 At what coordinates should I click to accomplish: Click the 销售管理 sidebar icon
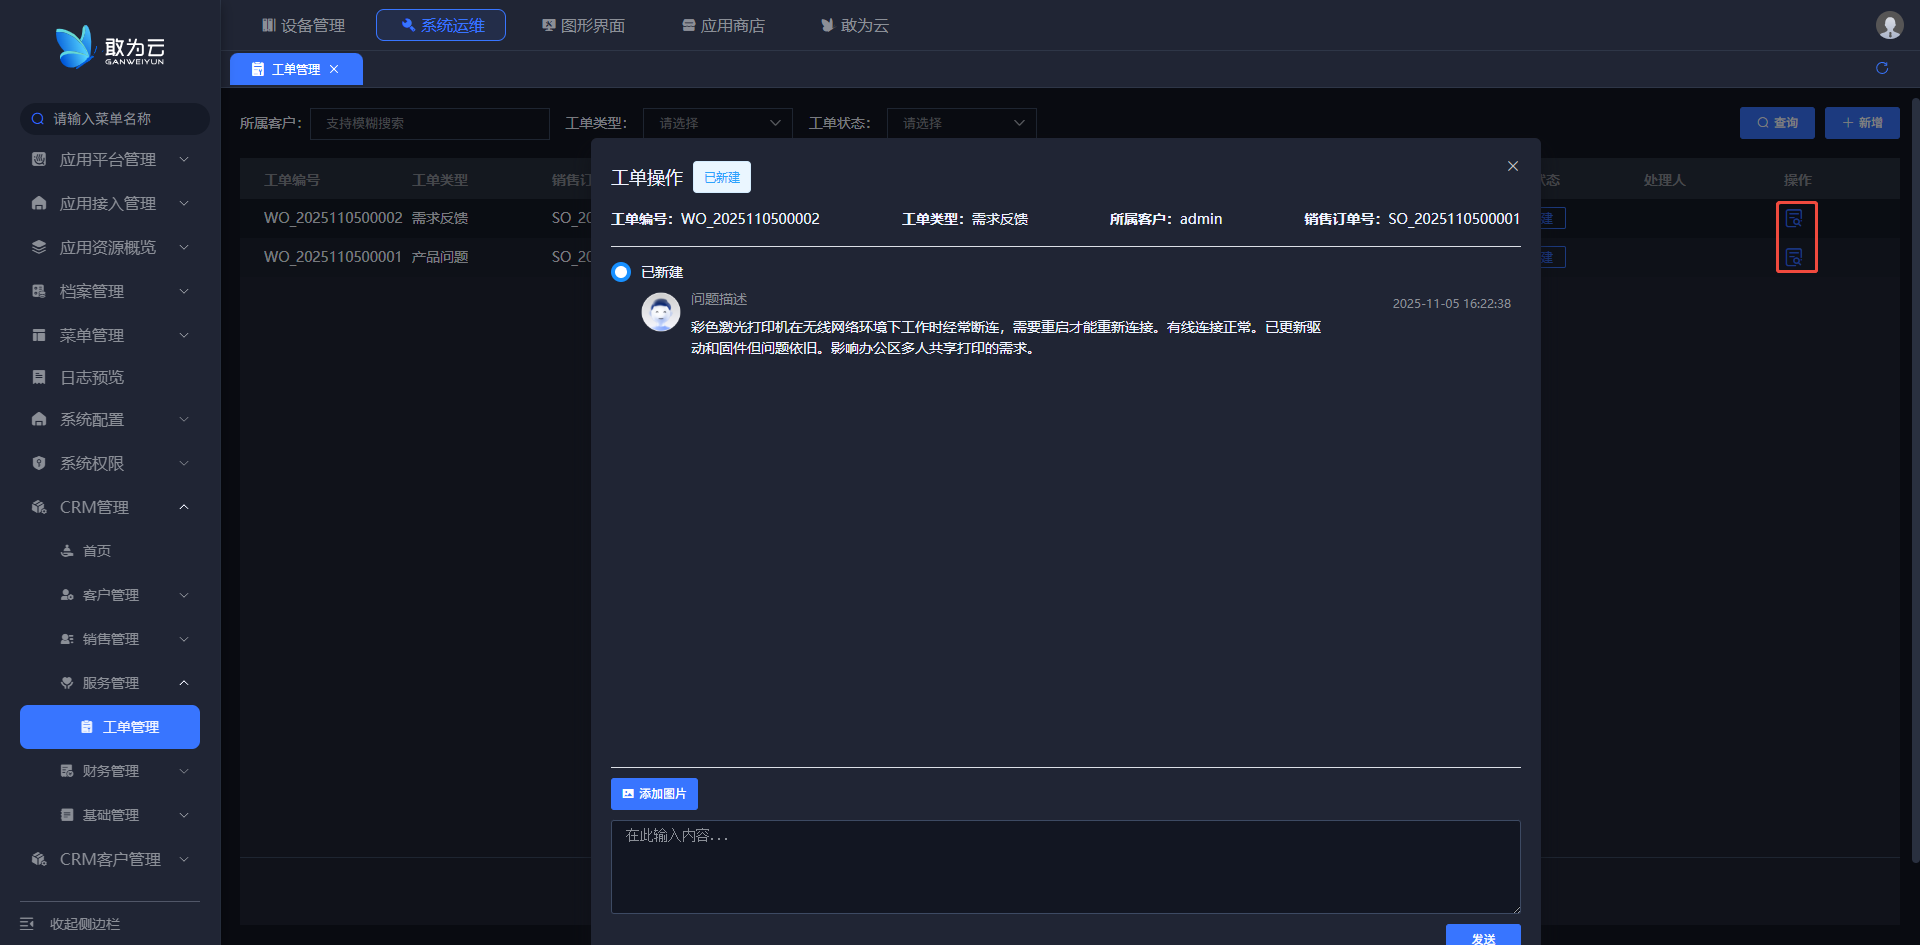[67, 639]
